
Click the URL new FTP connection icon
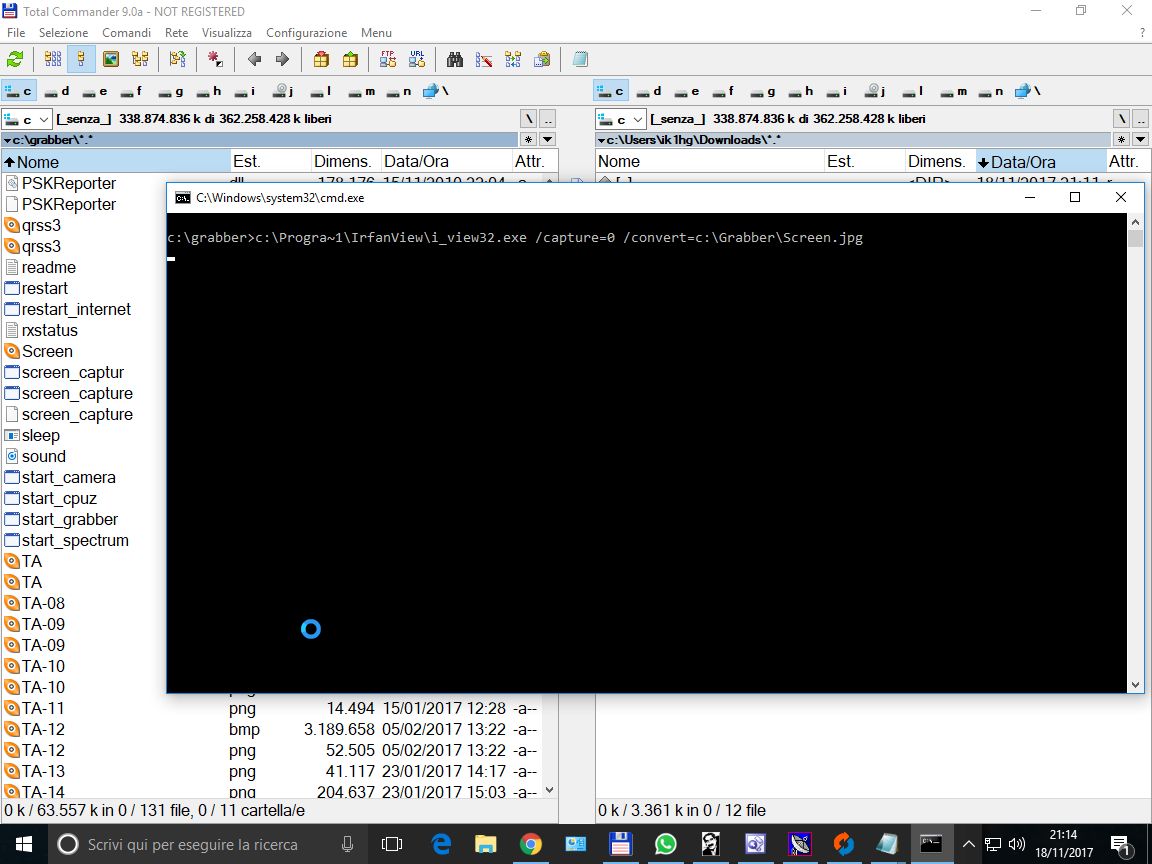[x=417, y=59]
